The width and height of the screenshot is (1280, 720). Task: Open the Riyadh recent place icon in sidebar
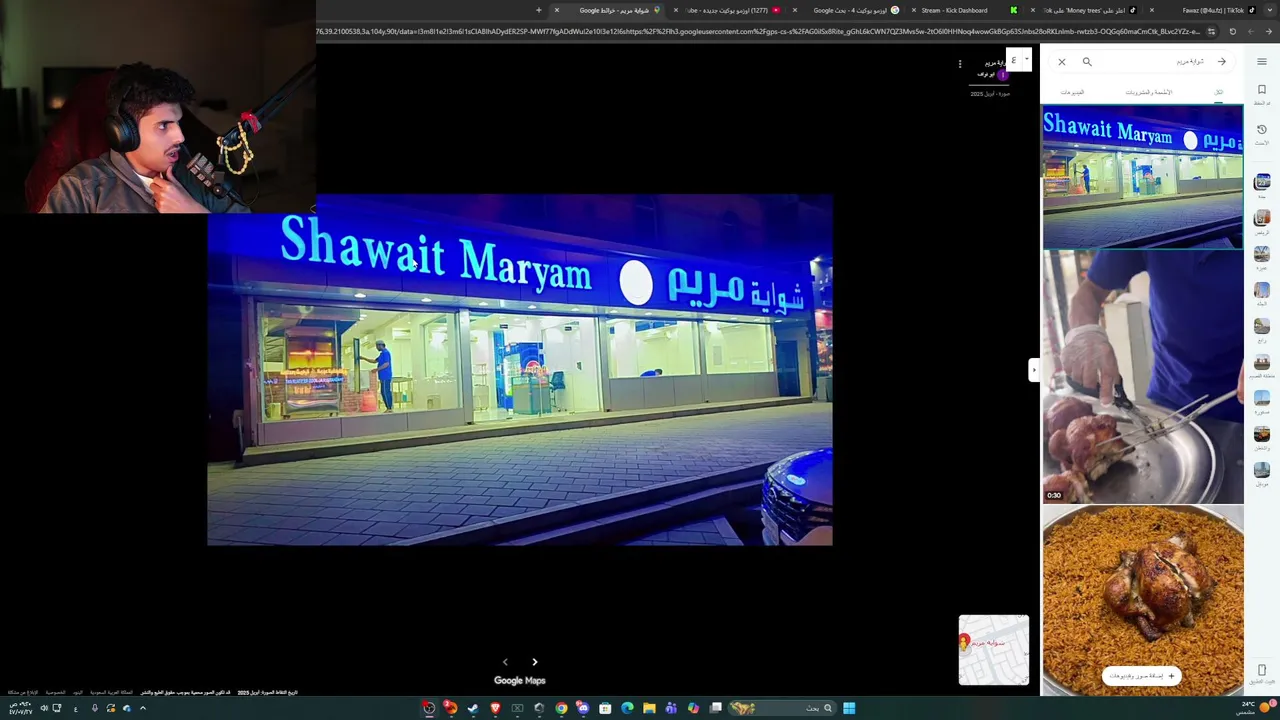pos(1262,220)
